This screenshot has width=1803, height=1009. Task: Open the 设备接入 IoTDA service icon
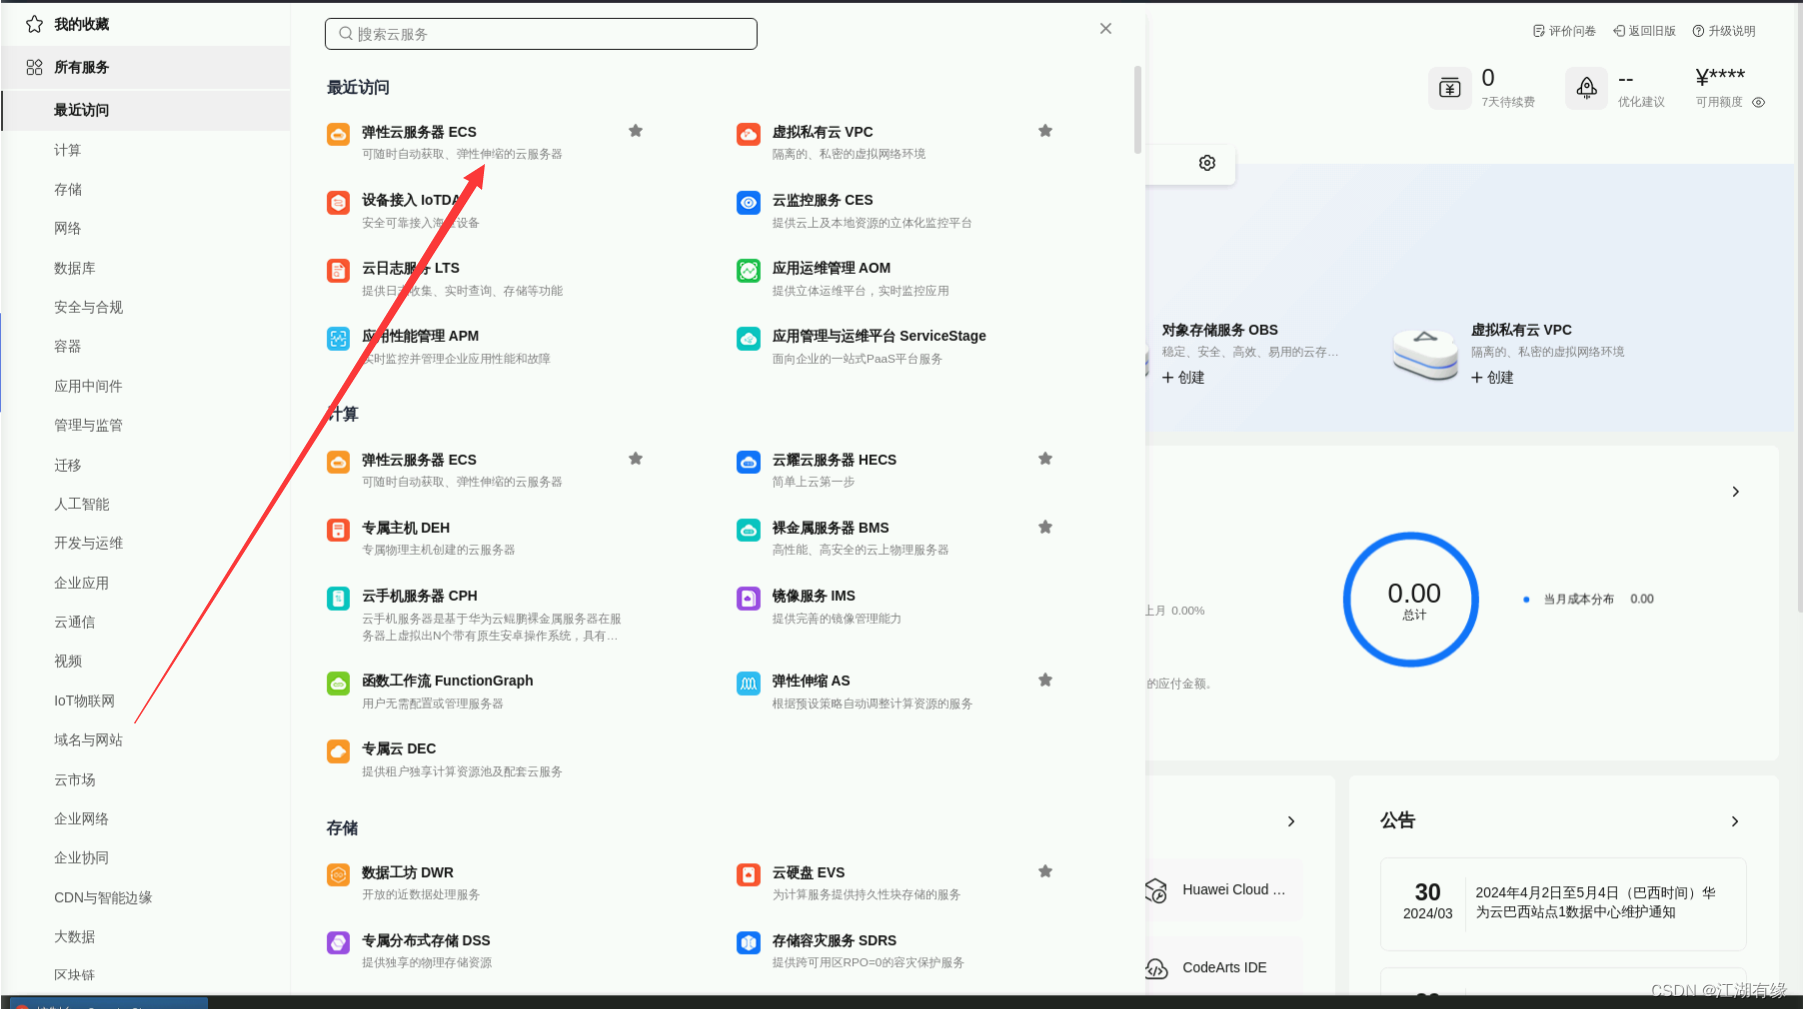338,202
